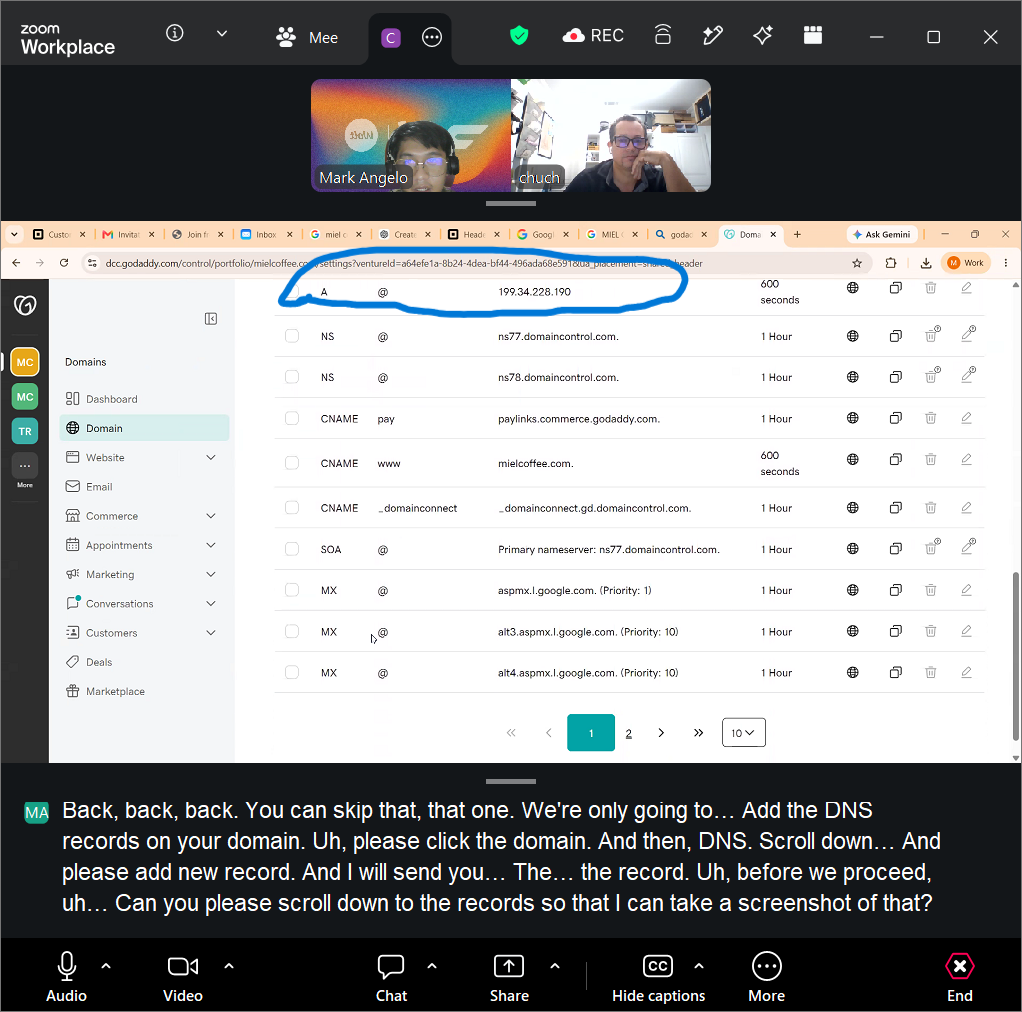Collapse the GoDaddy Domains side panel
The image size is (1022, 1012).
(211, 319)
